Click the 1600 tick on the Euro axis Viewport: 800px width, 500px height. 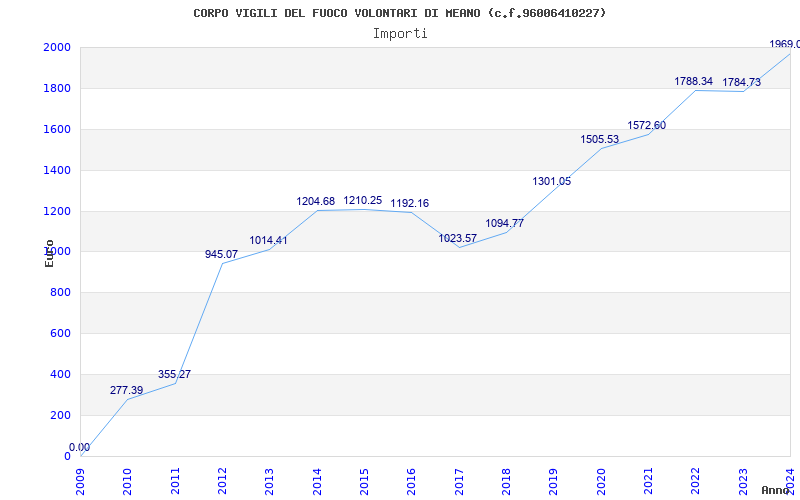pos(56,129)
